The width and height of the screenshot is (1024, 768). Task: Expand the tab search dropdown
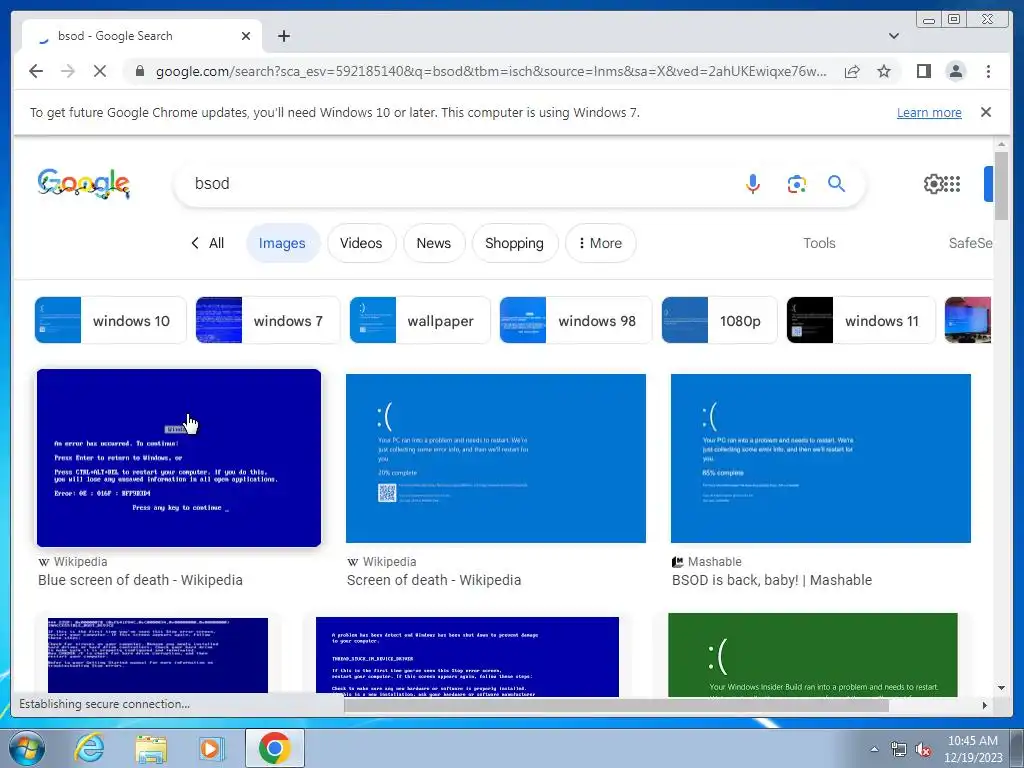pyautogui.click(x=894, y=36)
